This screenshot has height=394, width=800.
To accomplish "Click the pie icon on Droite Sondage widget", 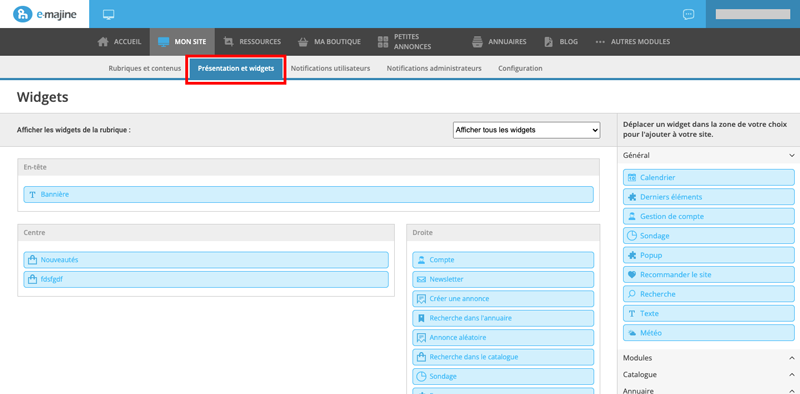I will [421, 376].
